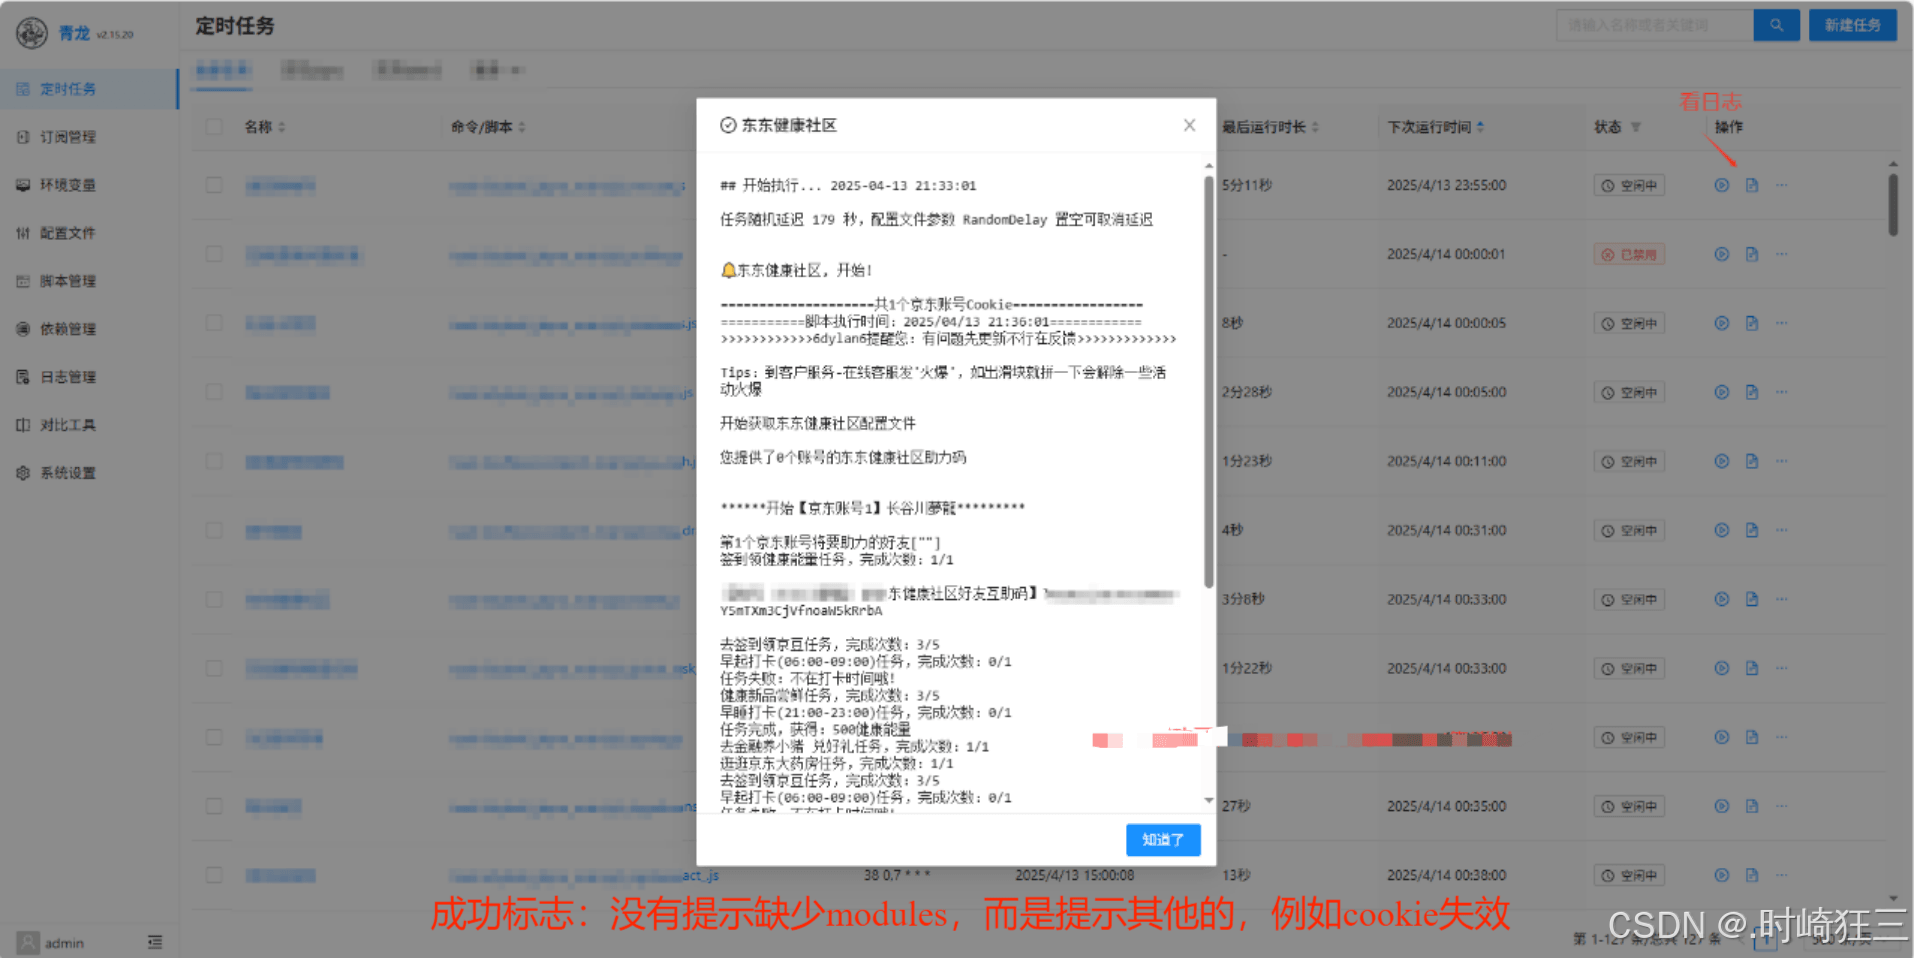Open the 状态 column filter
This screenshot has width=1914, height=958.
coord(1636,127)
